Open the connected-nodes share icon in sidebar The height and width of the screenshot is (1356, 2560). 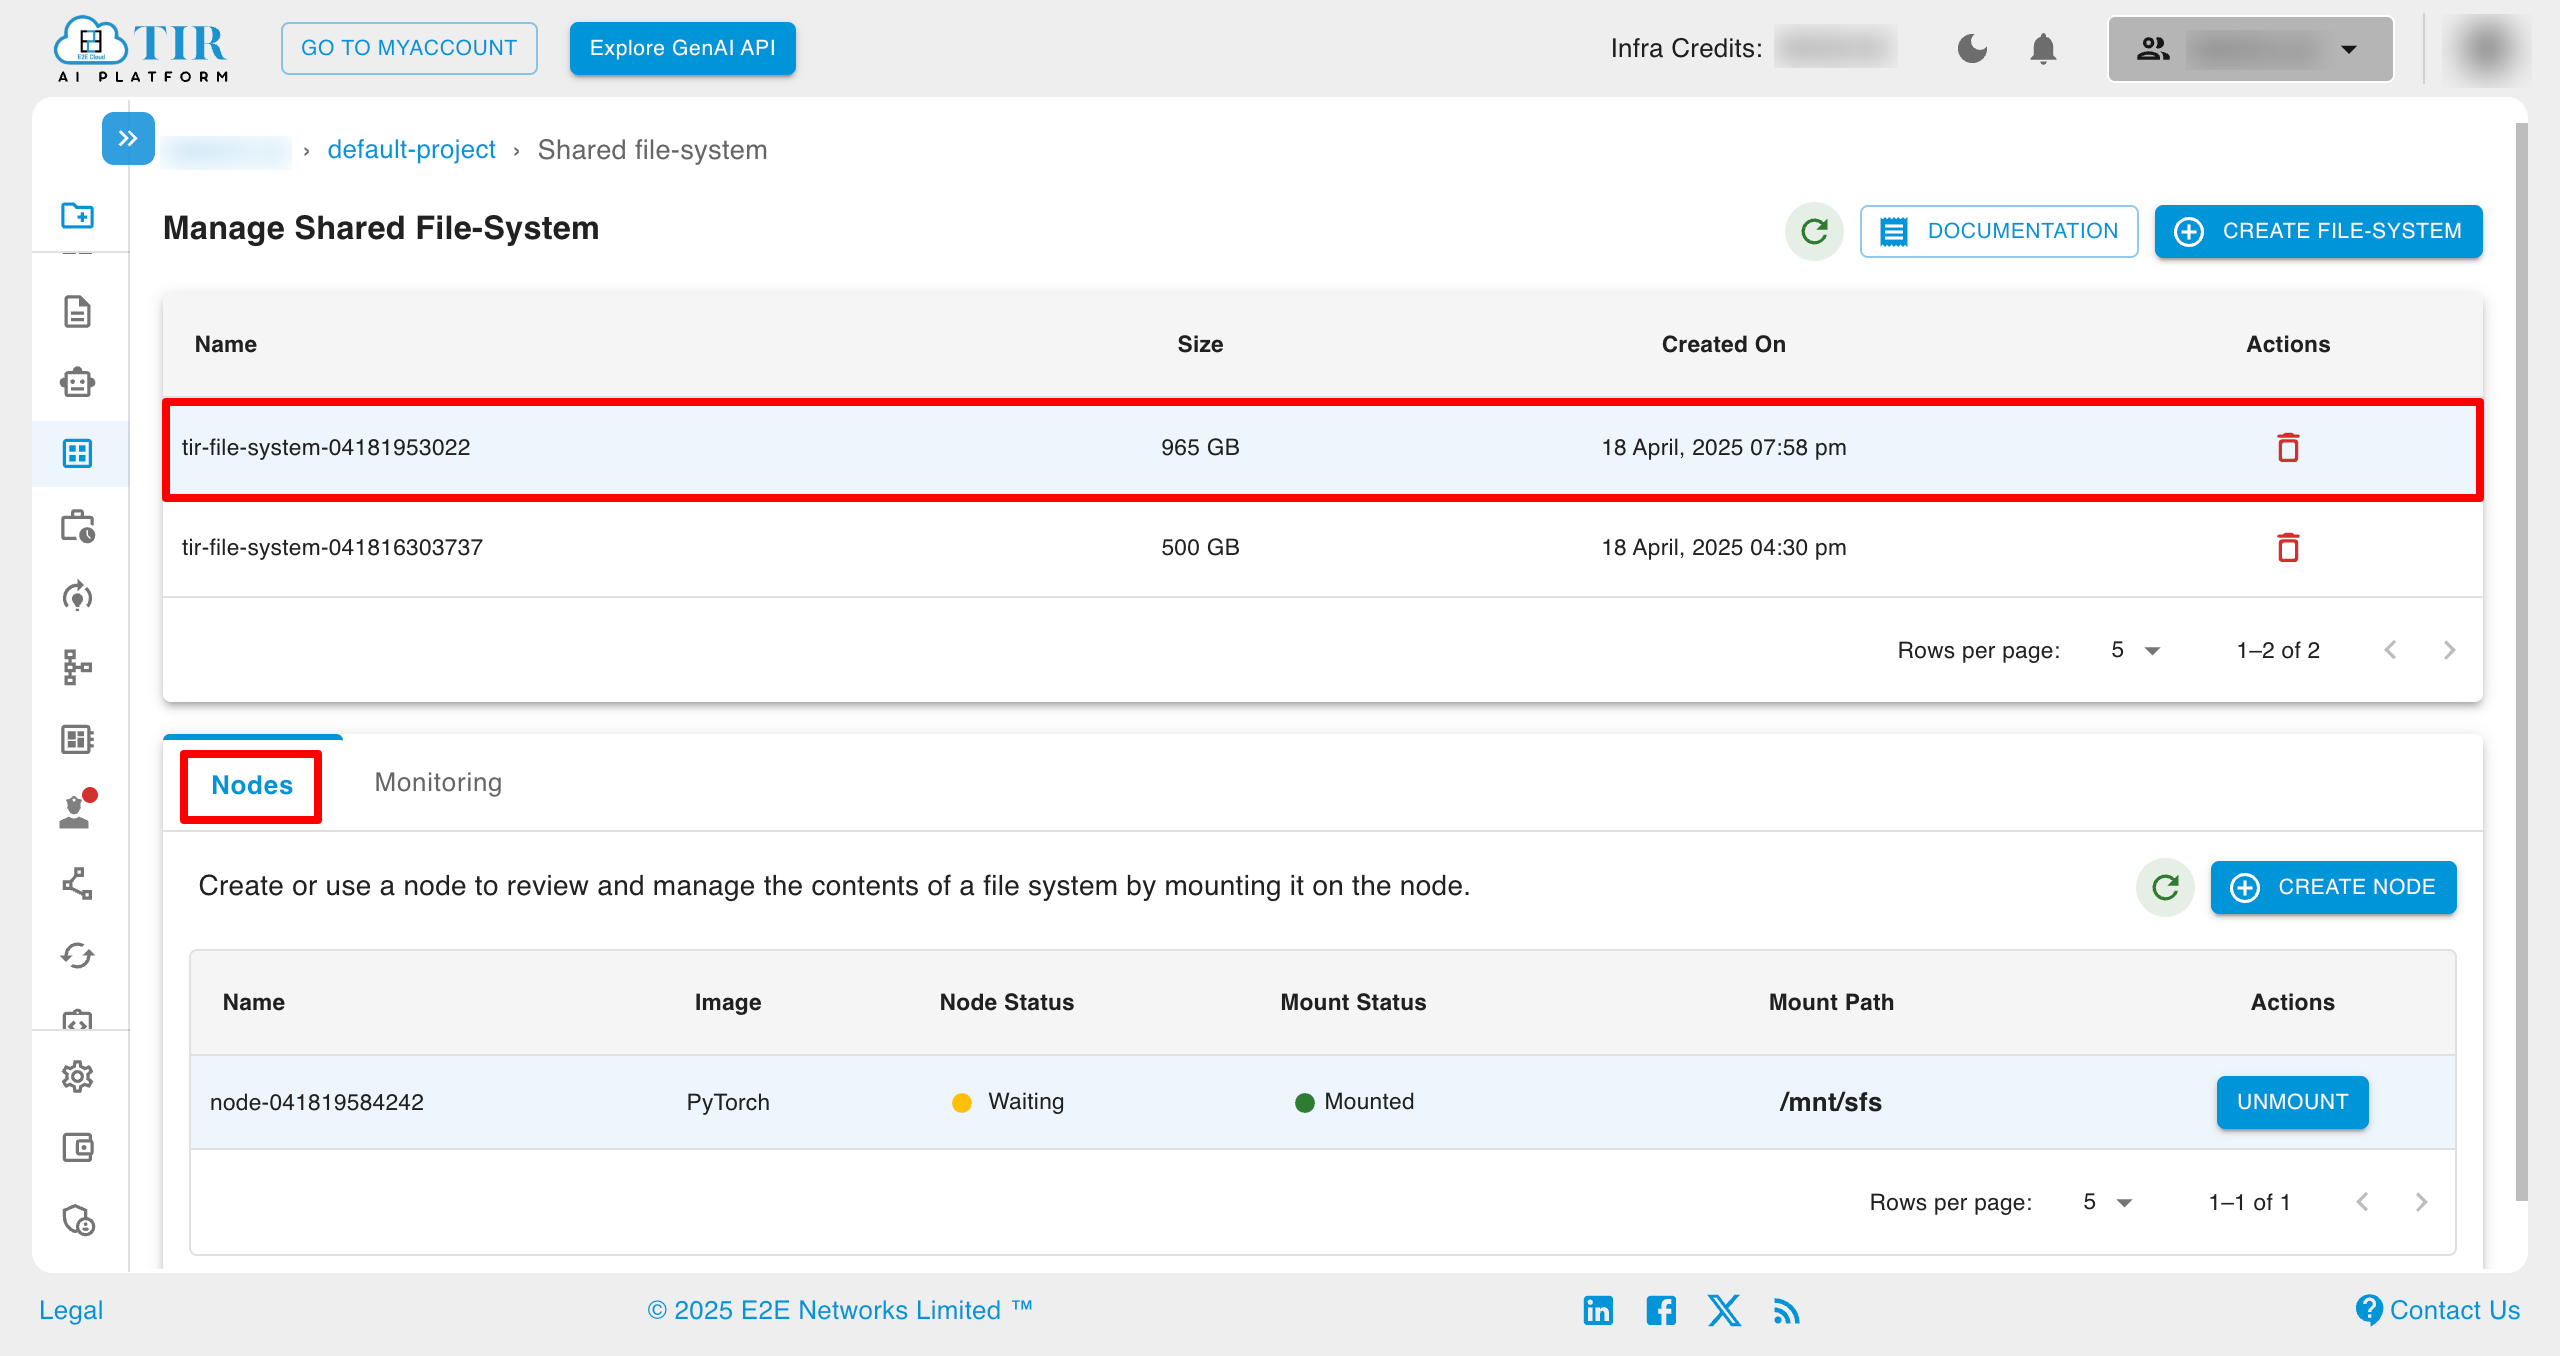[77, 884]
